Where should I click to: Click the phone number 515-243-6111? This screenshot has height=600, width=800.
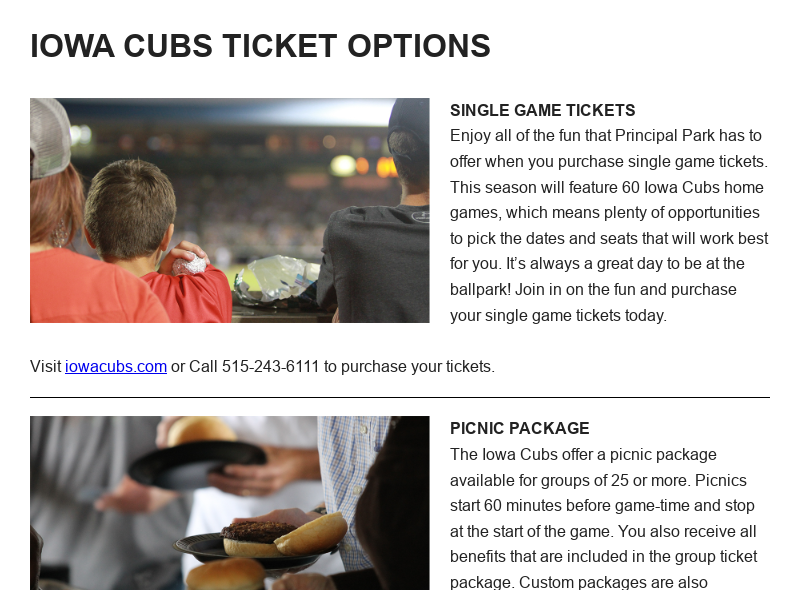click(270, 366)
